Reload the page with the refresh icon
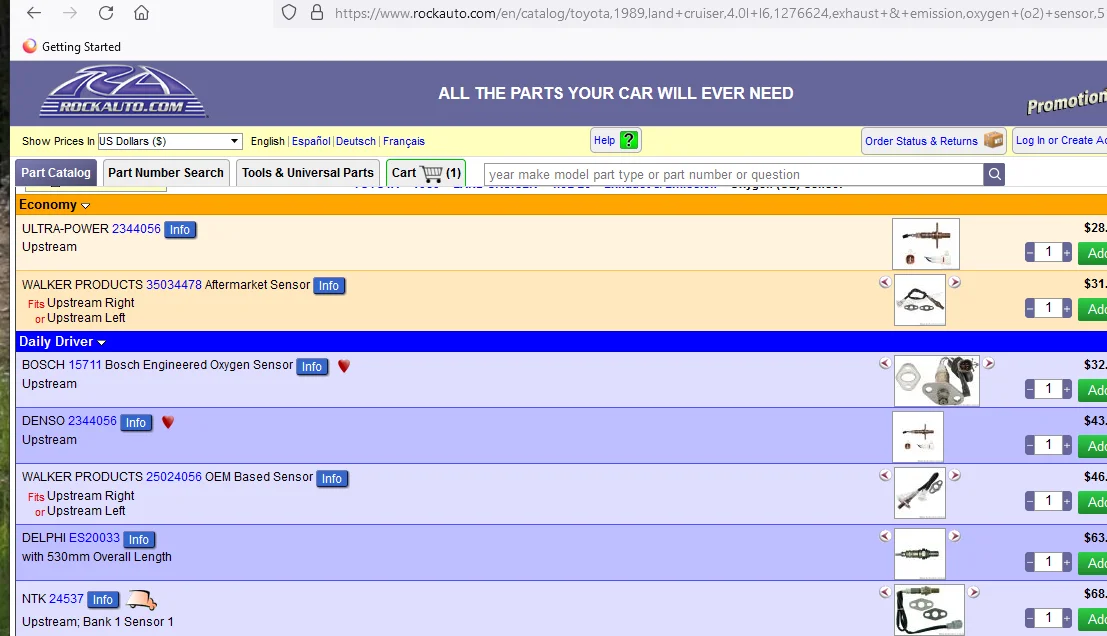This screenshot has height=636, width=1107. (106, 13)
